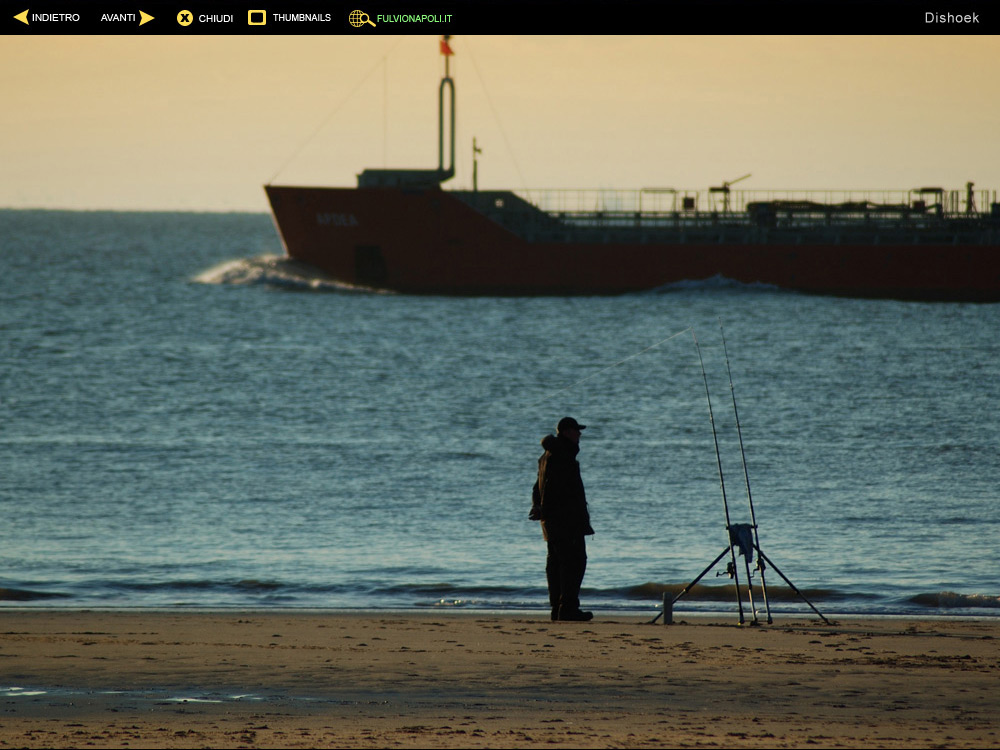Click the ship name lettering on the bow
The image size is (1000, 750).
click(337, 219)
